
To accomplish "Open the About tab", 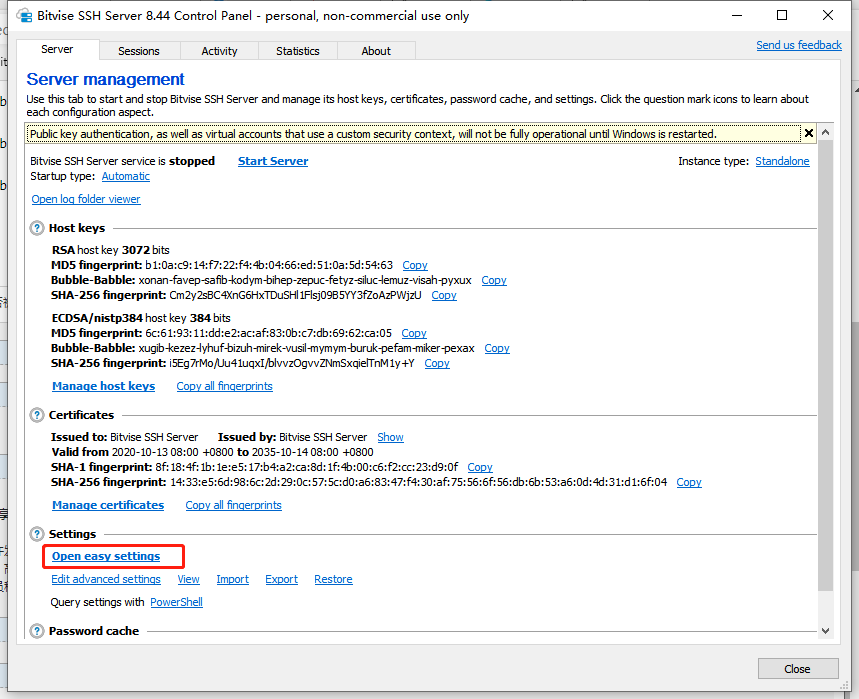I will [376, 51].
